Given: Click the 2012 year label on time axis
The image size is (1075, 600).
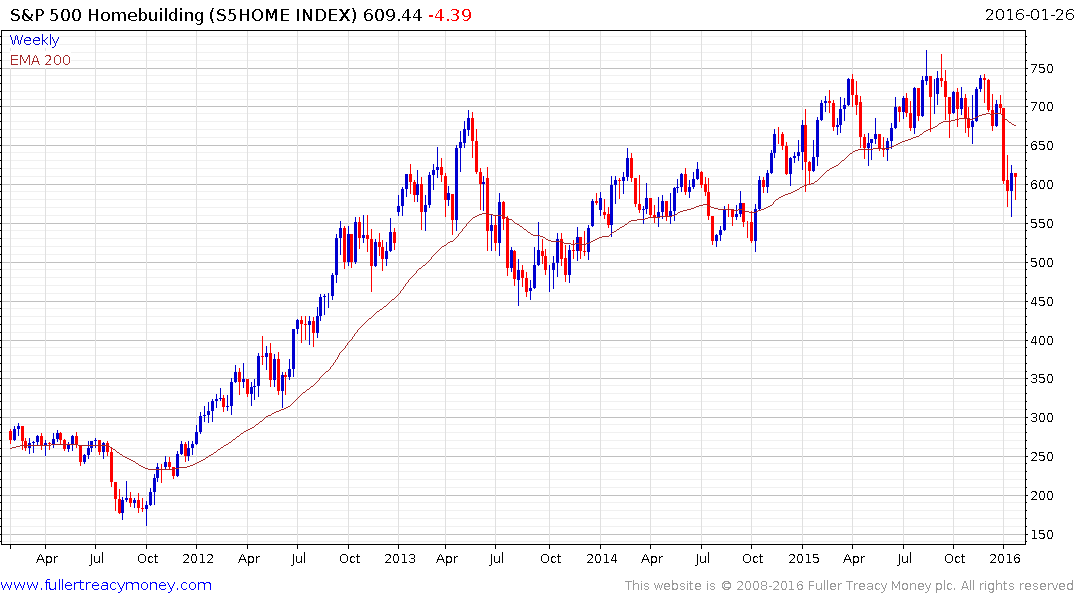Looking at the screenshot, I should (x=198, y=558).
